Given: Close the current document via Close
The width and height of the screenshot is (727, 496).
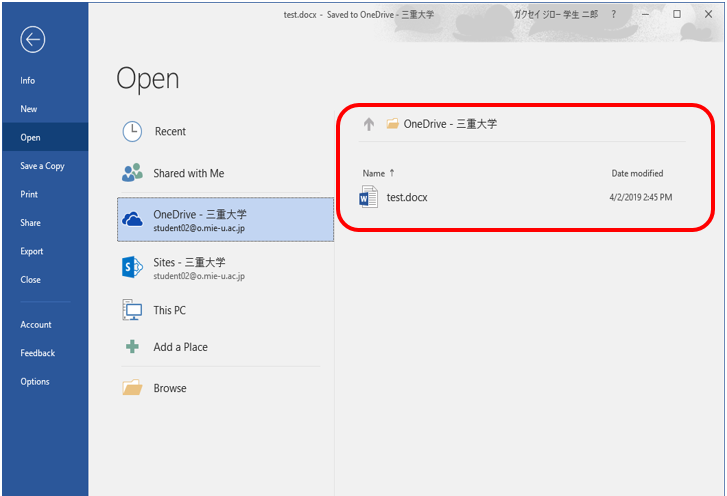Looking at the screenshot, I should pyautogui.click(x=45, y=280).
